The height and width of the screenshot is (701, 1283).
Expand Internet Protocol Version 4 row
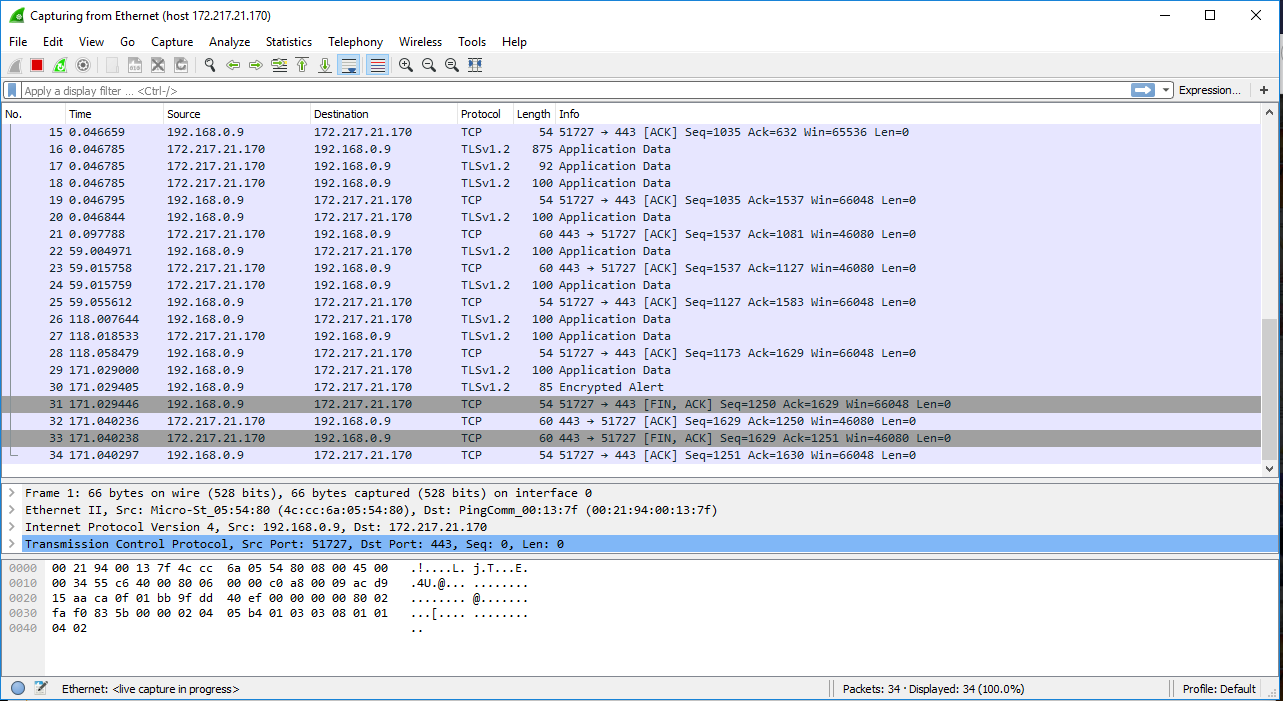12,527
